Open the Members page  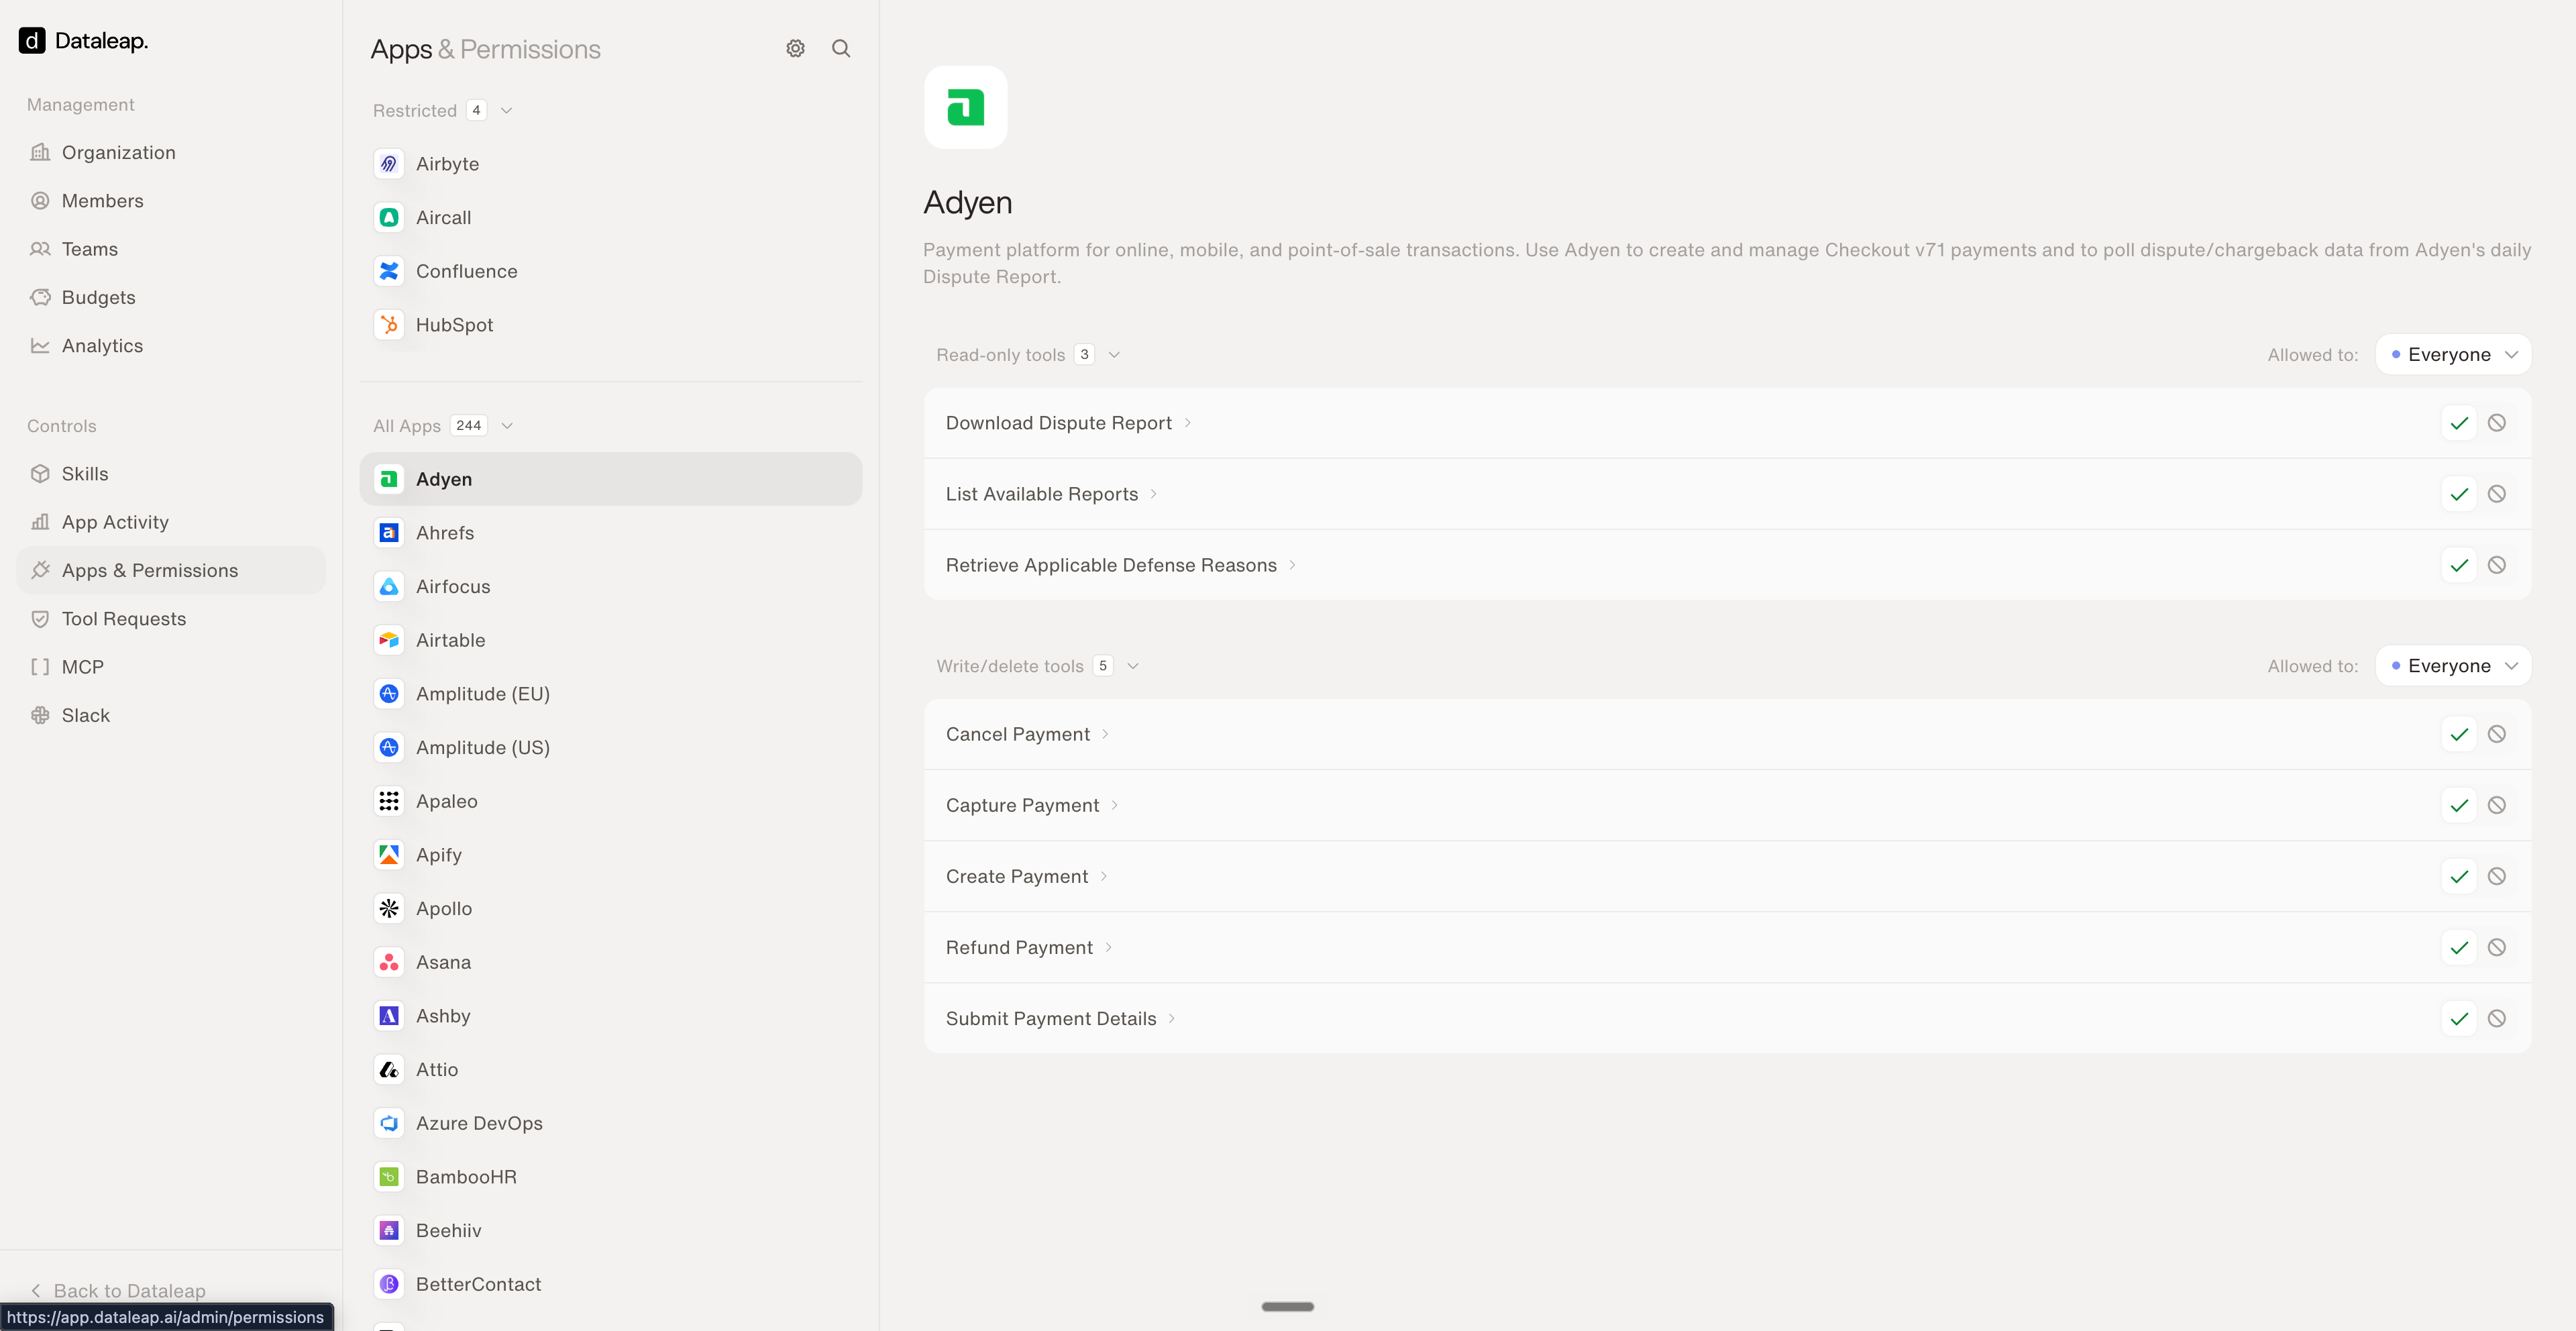[171, 200]
